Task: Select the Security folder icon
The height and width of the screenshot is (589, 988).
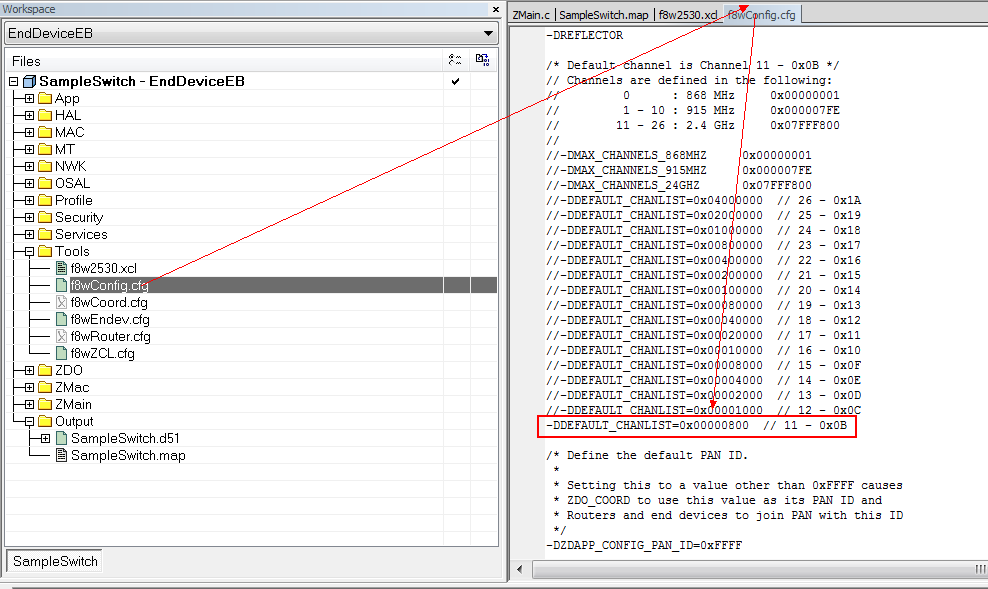Action: (x=45, y=217)
